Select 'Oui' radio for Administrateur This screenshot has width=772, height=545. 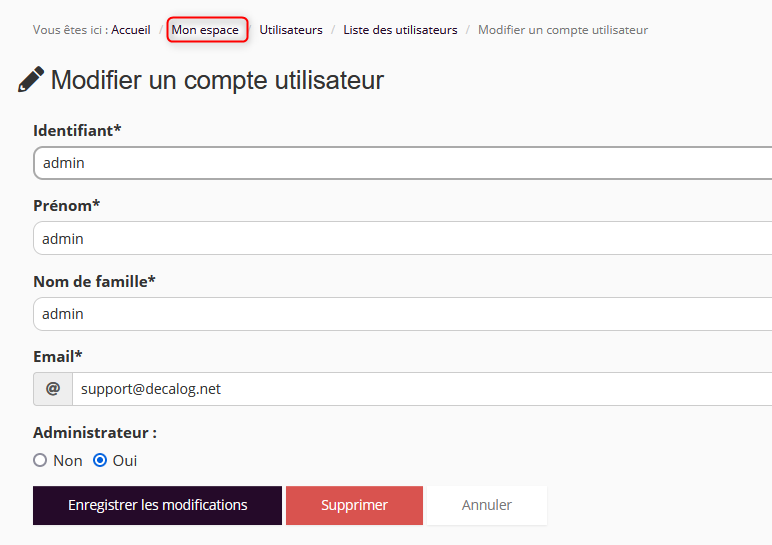[x=100, y=461]
